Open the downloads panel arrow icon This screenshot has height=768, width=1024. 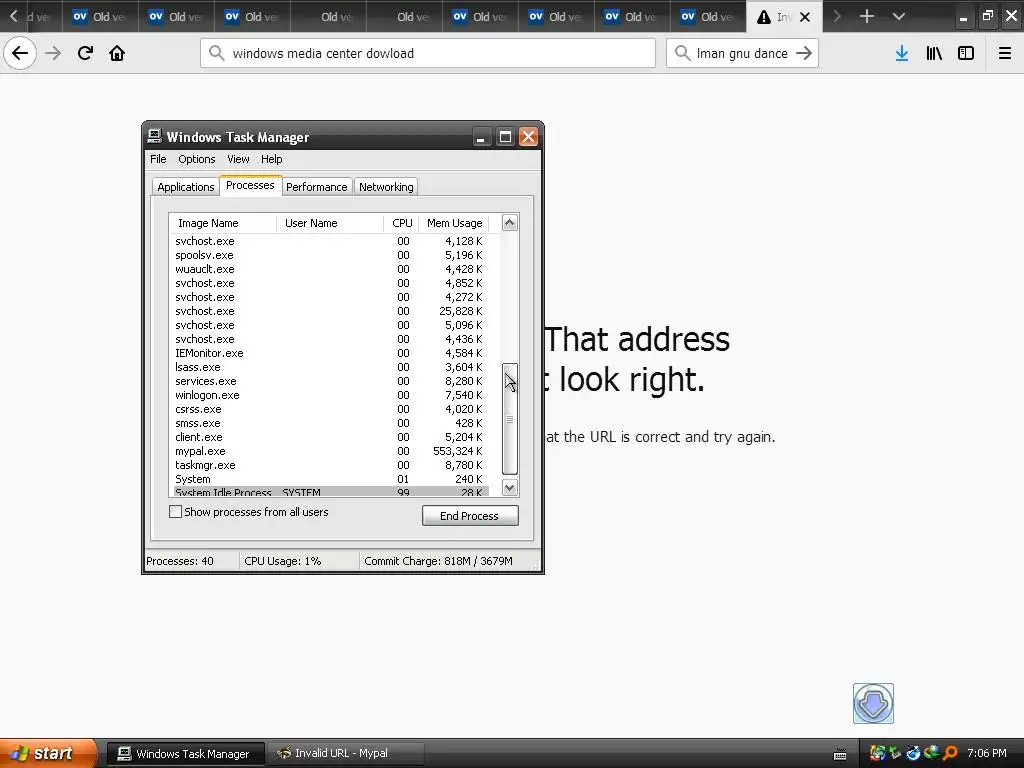pos(902,54)
